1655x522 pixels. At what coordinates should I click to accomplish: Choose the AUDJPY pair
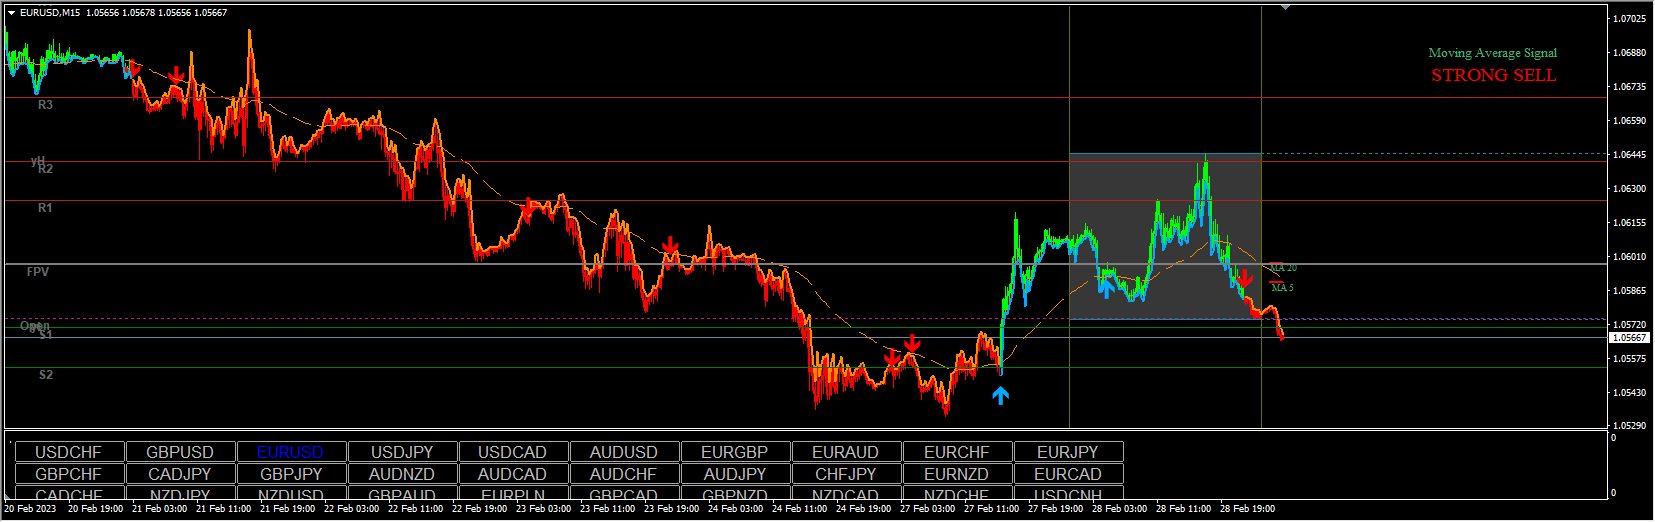coord(735,474)
